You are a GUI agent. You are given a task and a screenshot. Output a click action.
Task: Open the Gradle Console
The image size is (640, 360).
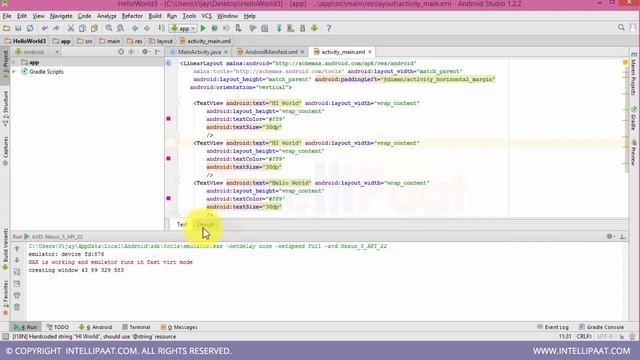[601, 327]
